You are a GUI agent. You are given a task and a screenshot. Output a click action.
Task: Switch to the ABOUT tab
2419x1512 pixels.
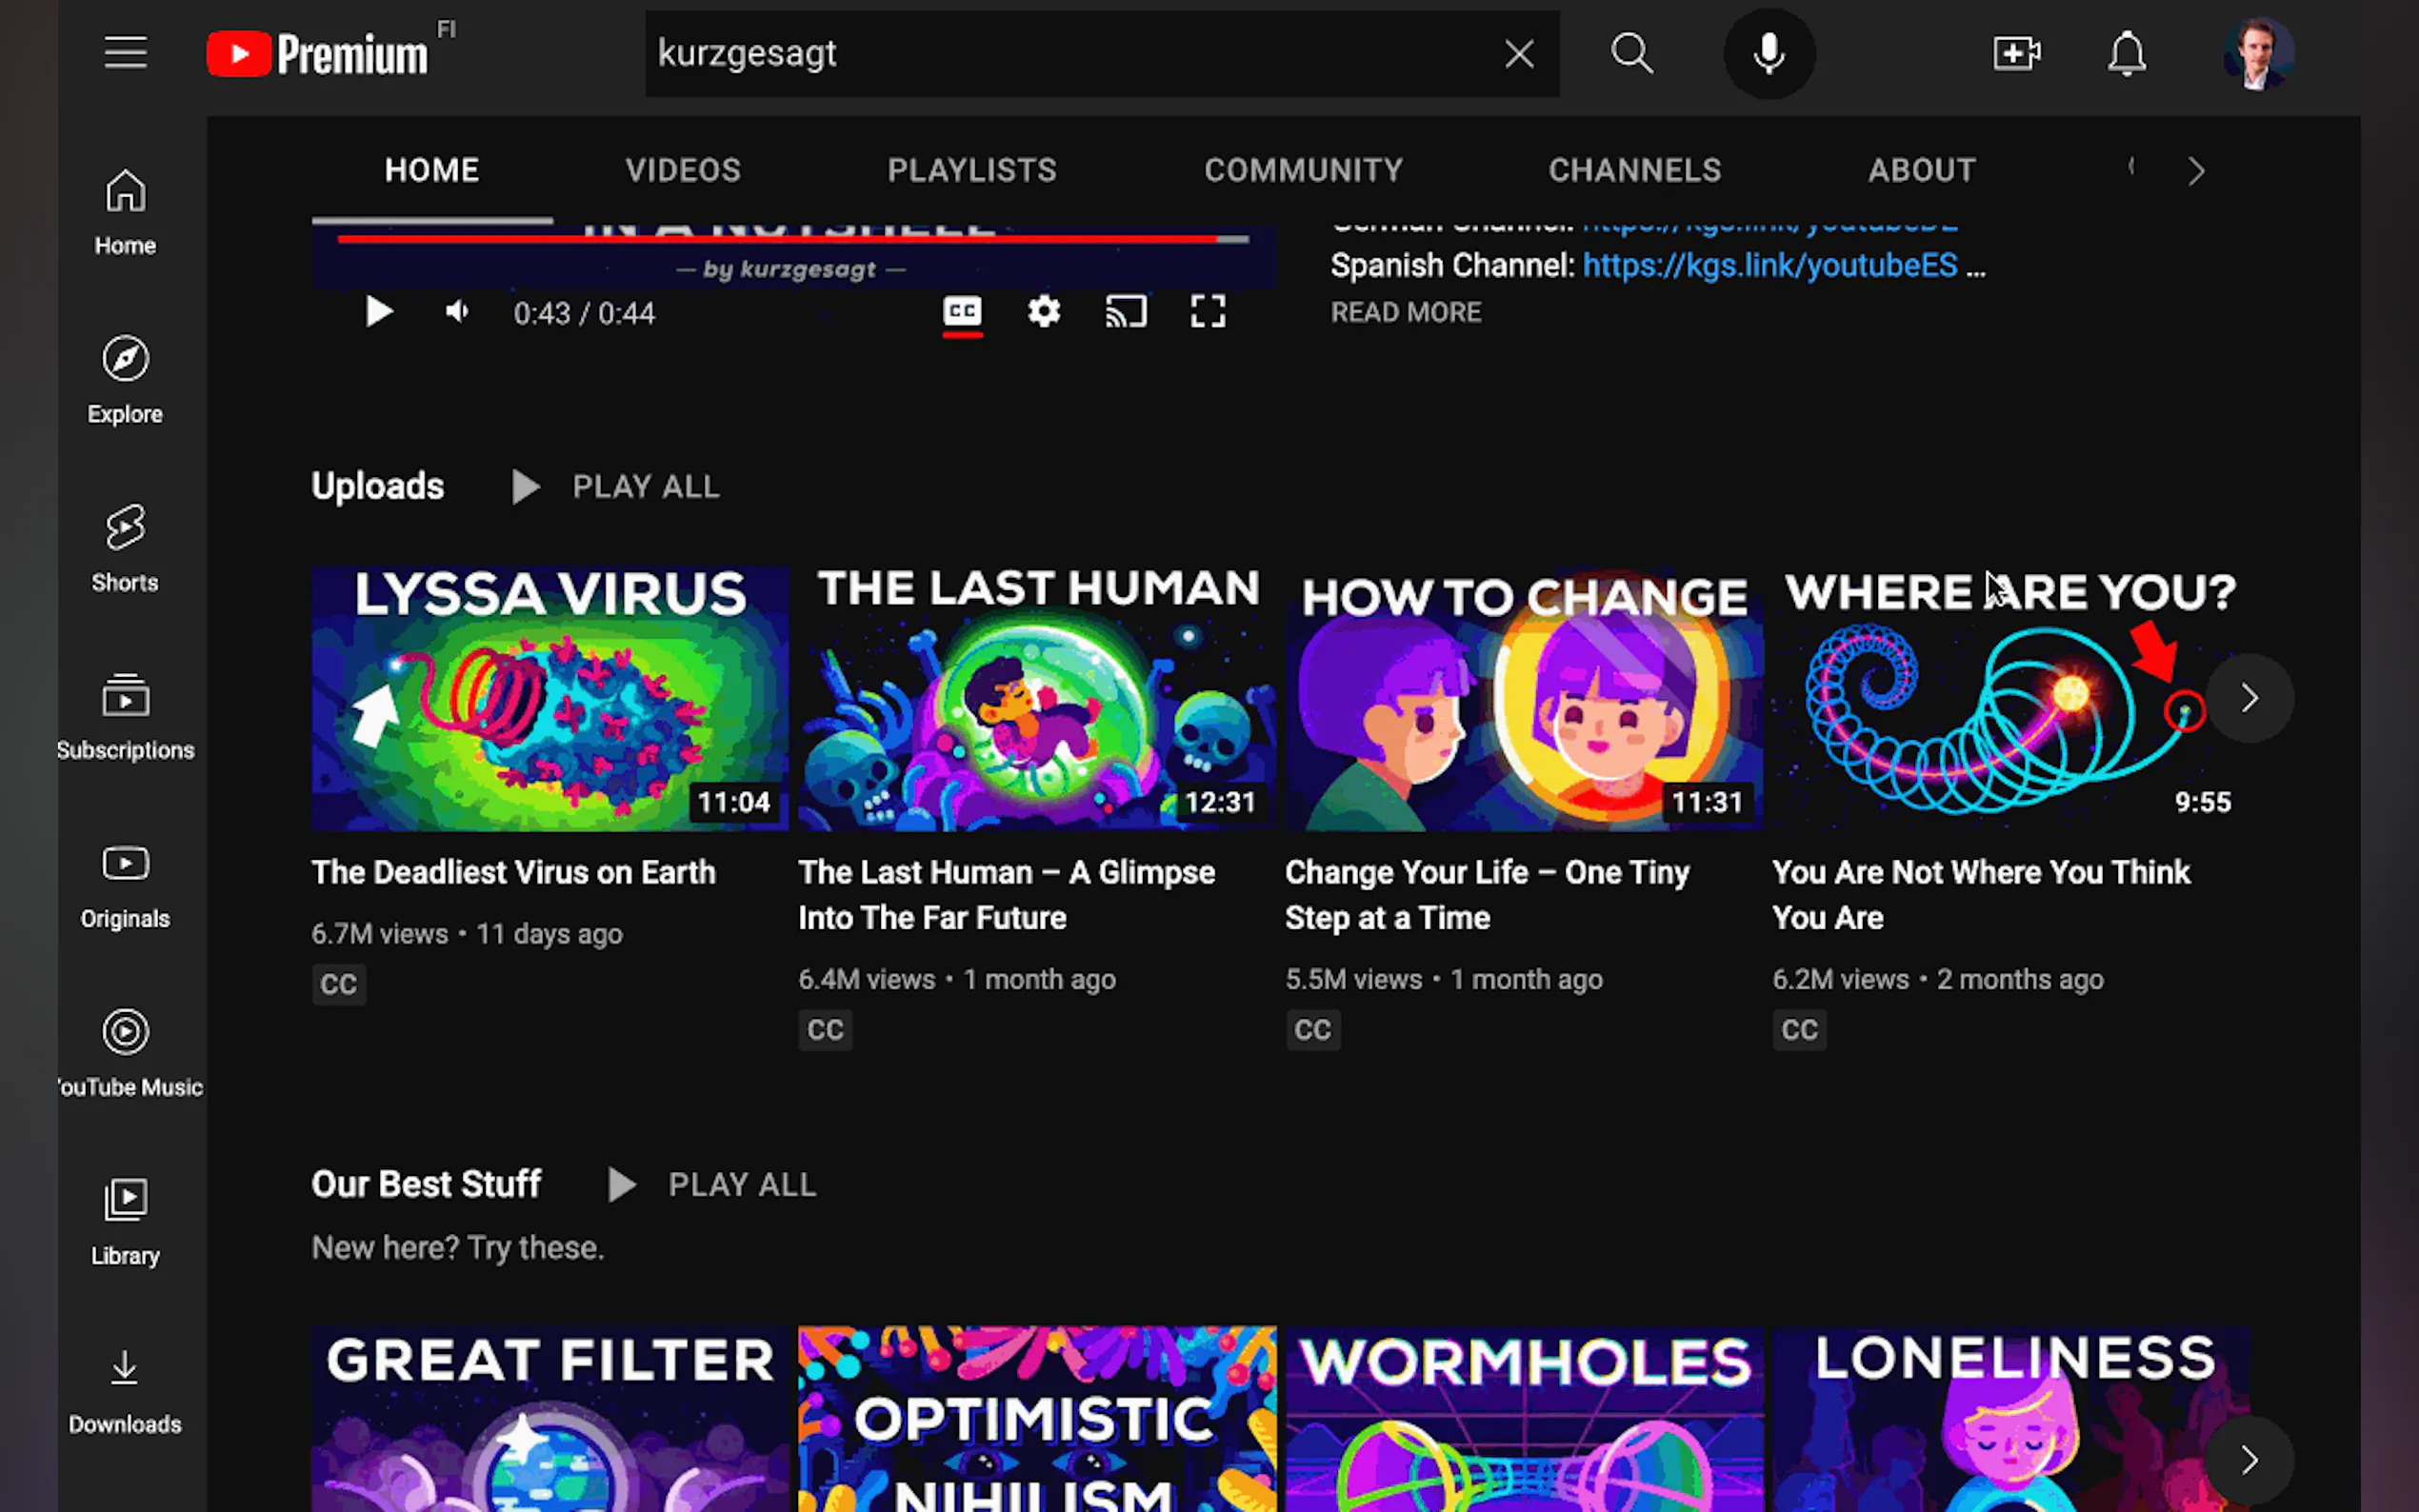coord(1922,170)
